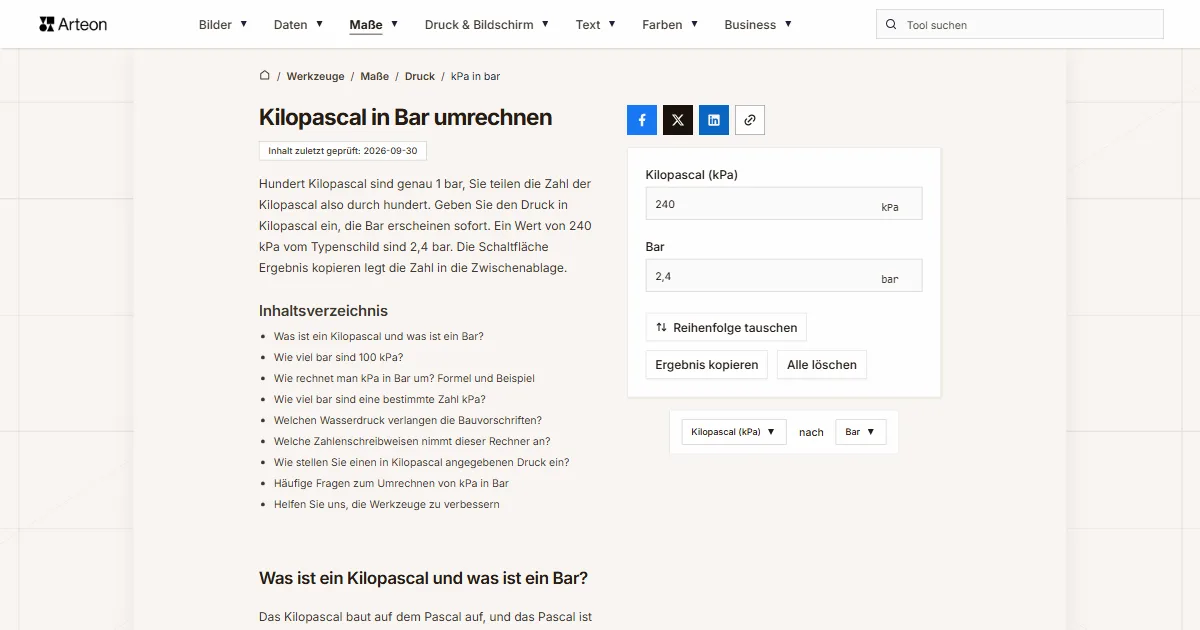Jump to Was ist ein Kilopascal section
Screen dimensions: 1200x630
(x=379, y=336)
